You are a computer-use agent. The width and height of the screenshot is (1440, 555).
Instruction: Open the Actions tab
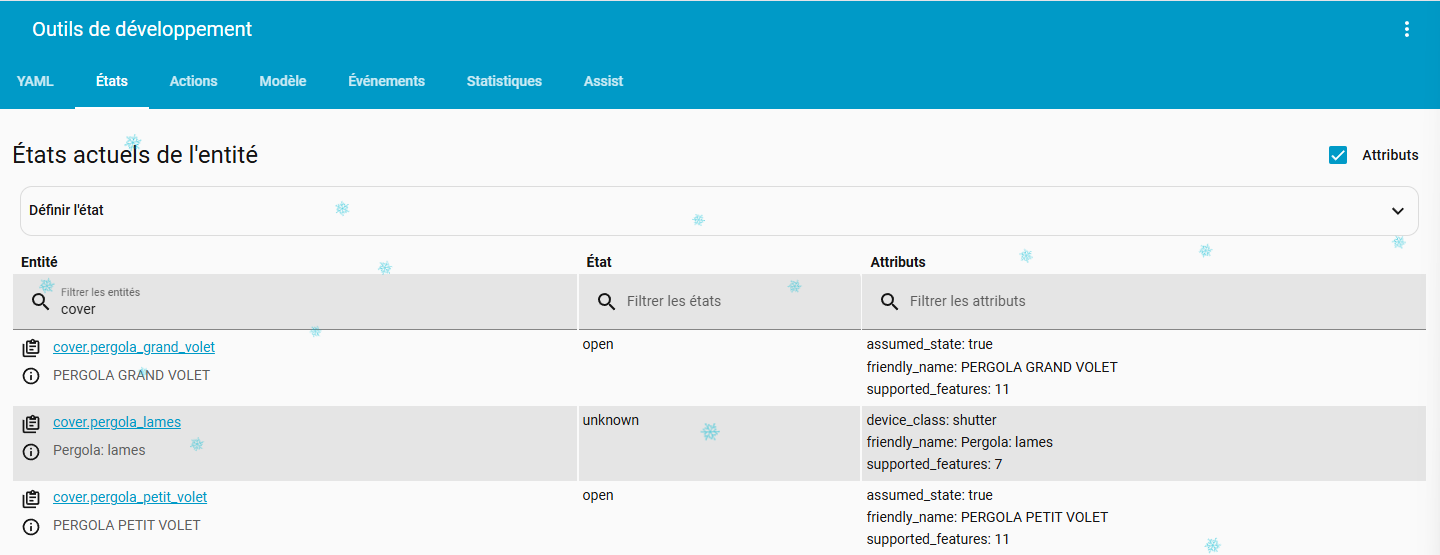click(x=193, y=81)
